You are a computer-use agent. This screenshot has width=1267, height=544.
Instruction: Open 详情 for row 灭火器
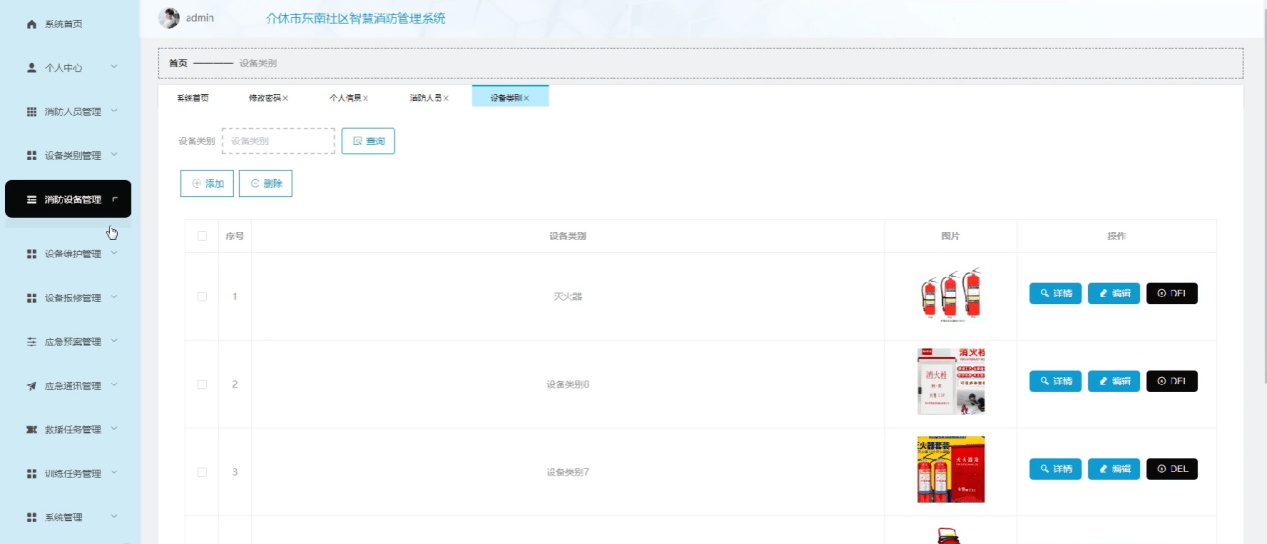[1055, 294]
